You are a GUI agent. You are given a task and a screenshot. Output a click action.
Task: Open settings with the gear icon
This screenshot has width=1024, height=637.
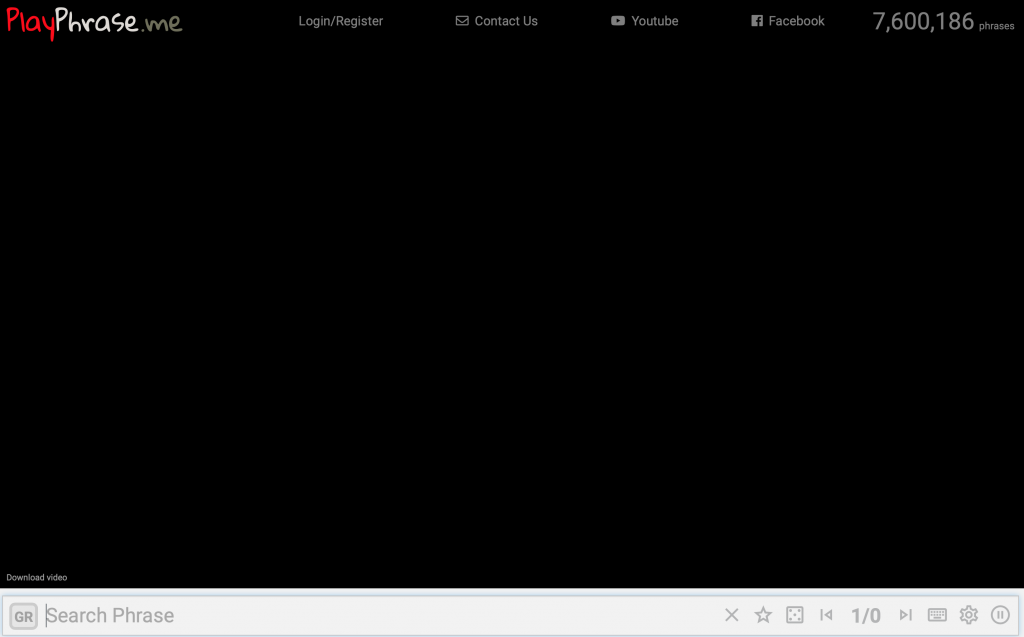click(969, 615)
